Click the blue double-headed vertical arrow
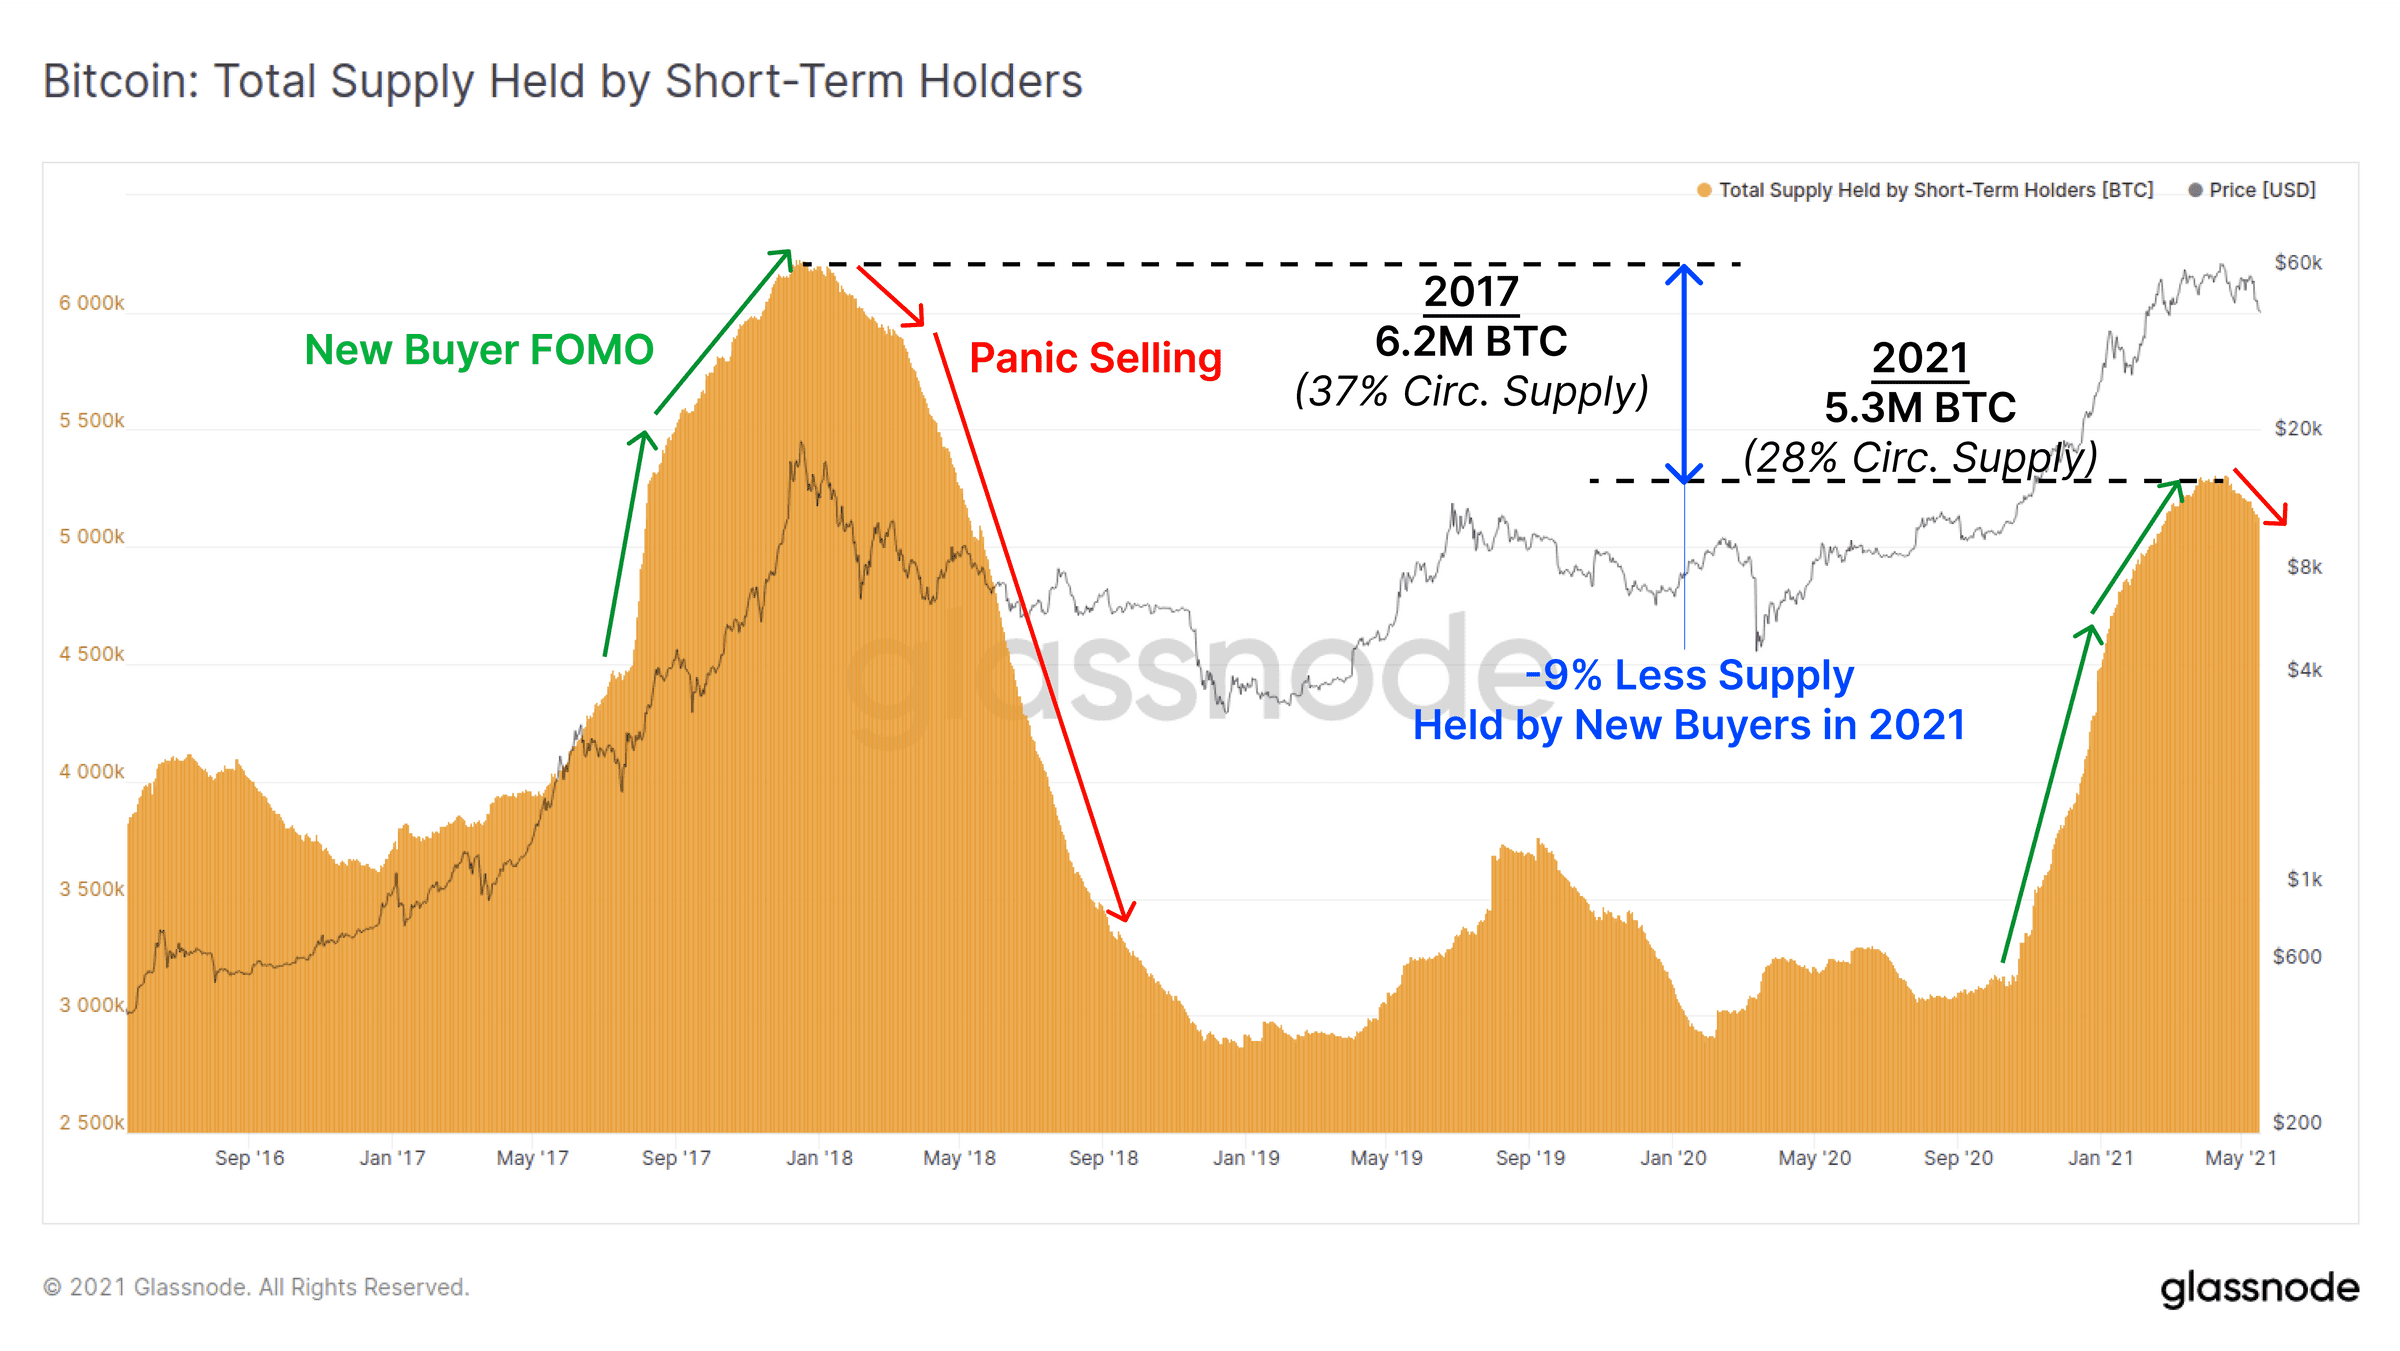 click(x=1684, y=373)
